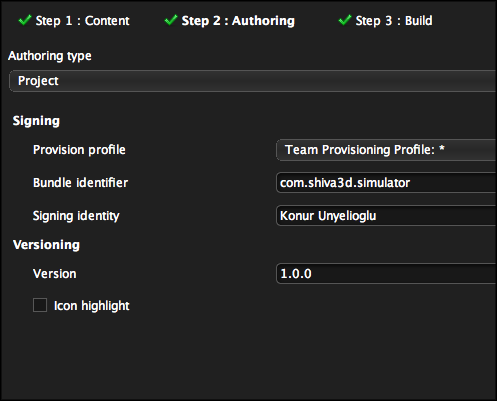Screen dimensions: 497x401
Task: Click the Version number field
Action: [x=387, y=274]
